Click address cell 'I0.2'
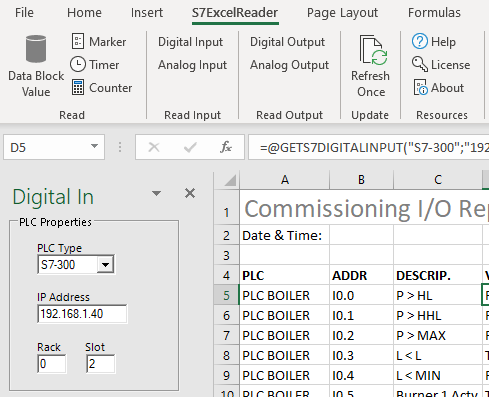This screenshot has width=489, height=397. [361, 335]
